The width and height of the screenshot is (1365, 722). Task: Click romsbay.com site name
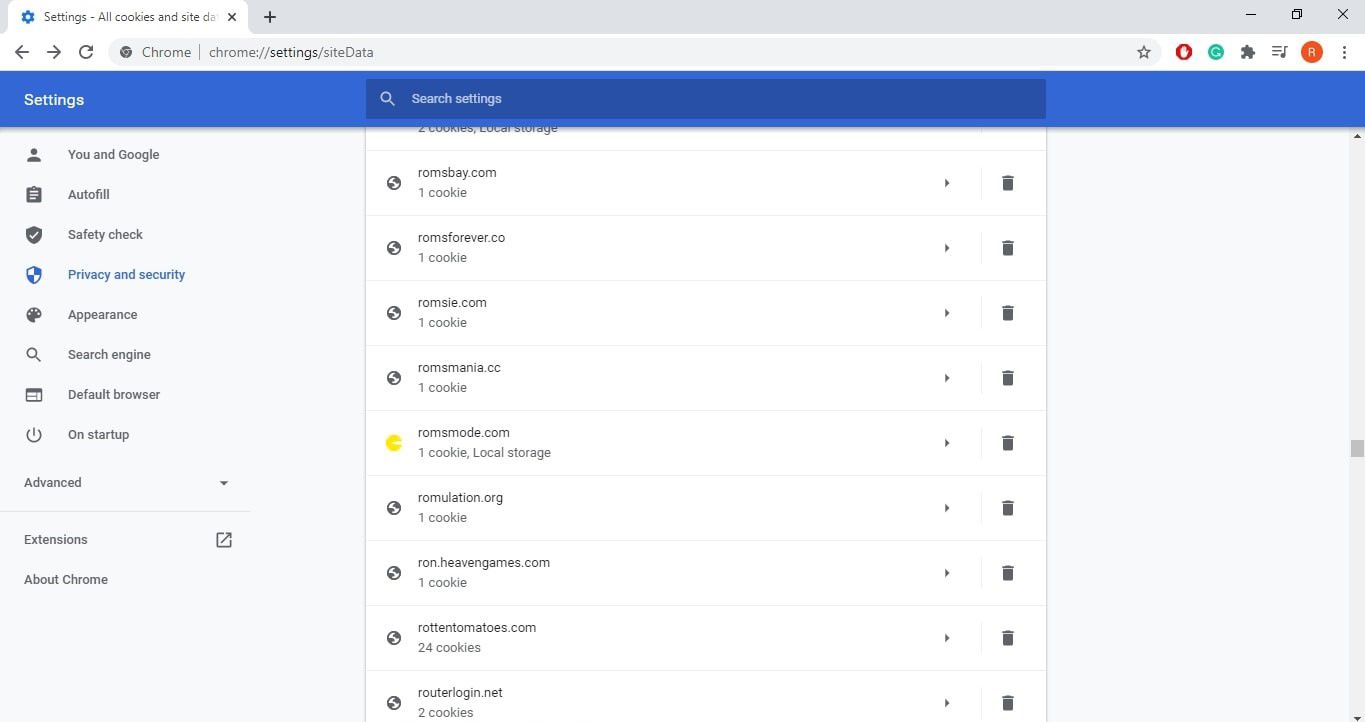[457, 173]
